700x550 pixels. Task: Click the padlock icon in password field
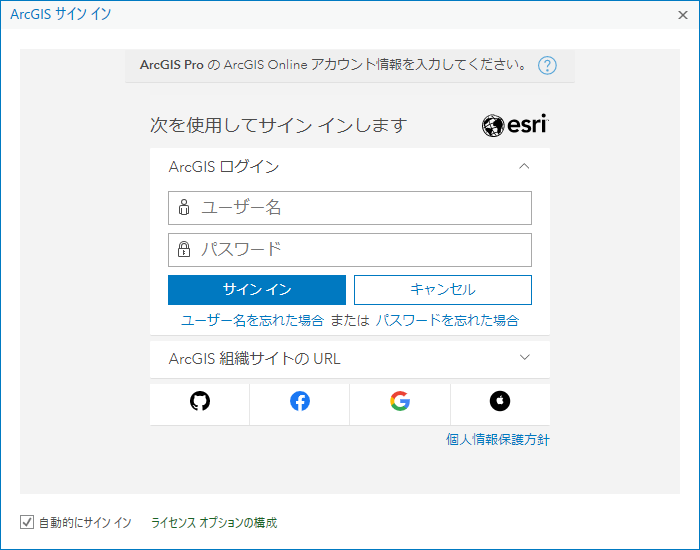point(184,249)
